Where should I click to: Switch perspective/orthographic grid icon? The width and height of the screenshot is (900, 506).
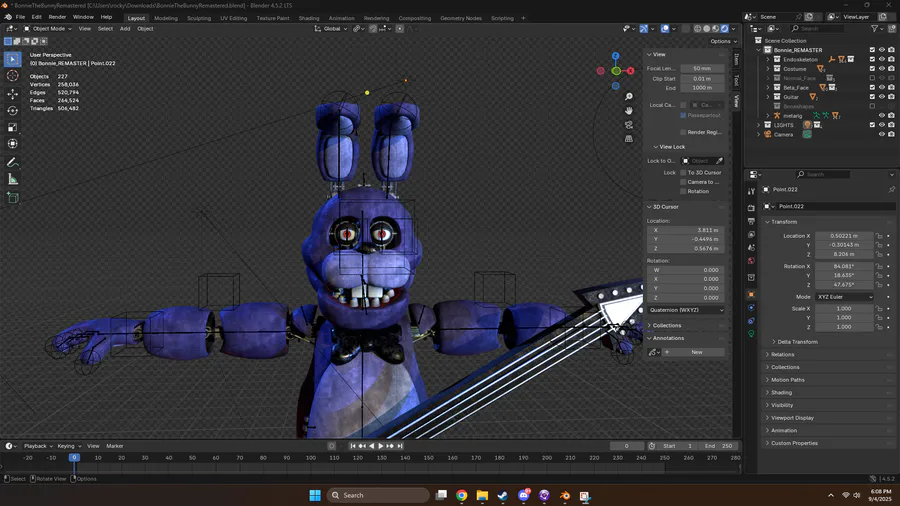point(629,138)
